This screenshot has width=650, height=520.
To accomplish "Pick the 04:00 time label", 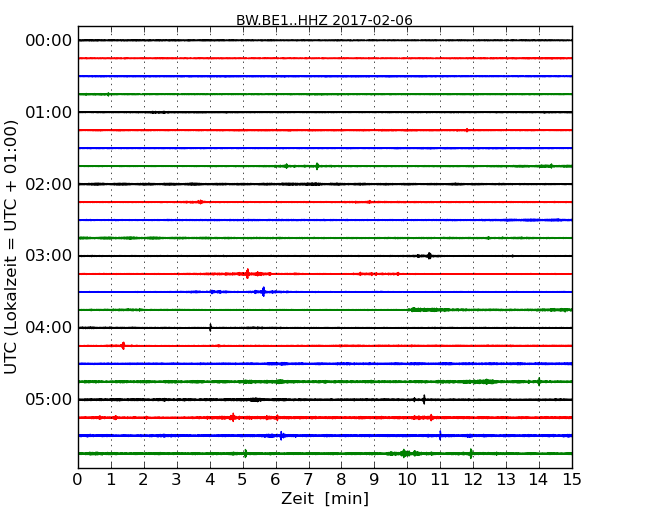I will [x=49, y=328].
